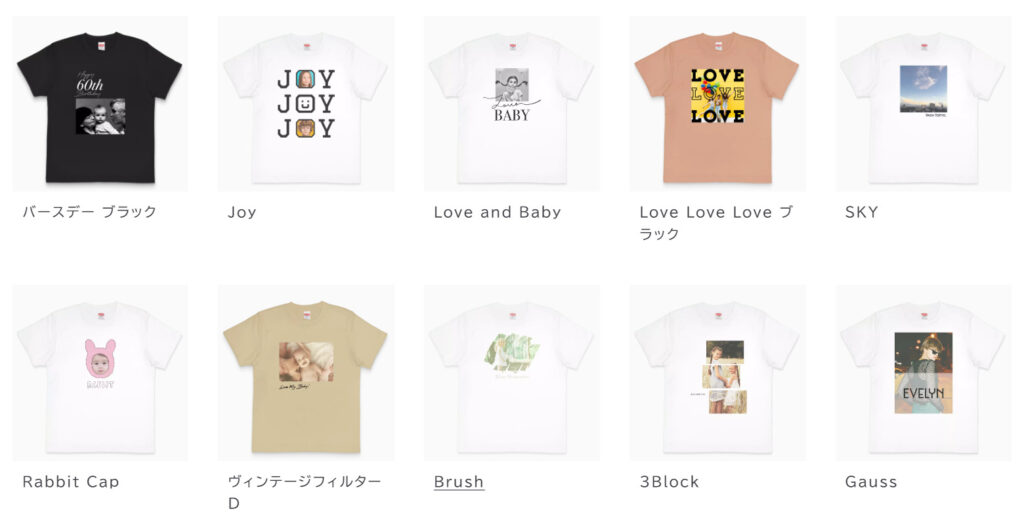
Task: Select the pink Rabbit Cap T-shirt image
Action: 100,373
